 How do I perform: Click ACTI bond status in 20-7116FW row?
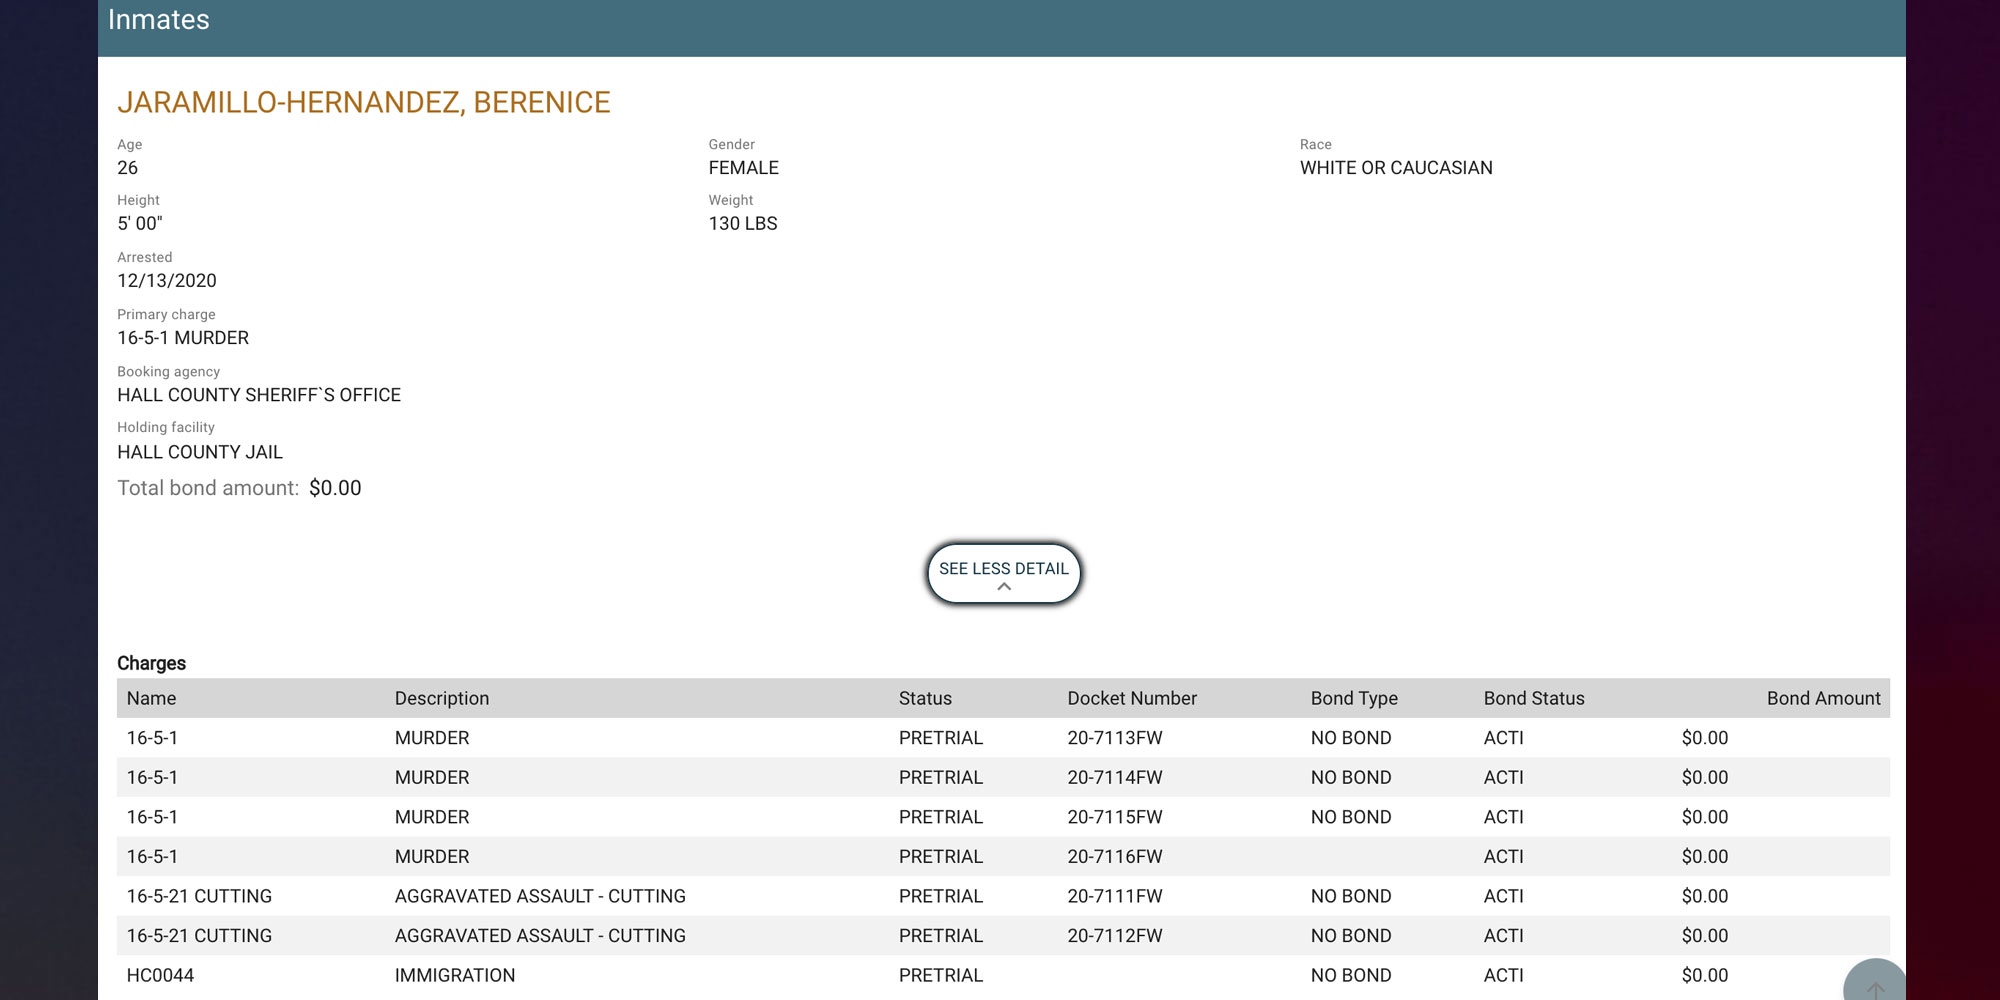(x=1504, y=857)
